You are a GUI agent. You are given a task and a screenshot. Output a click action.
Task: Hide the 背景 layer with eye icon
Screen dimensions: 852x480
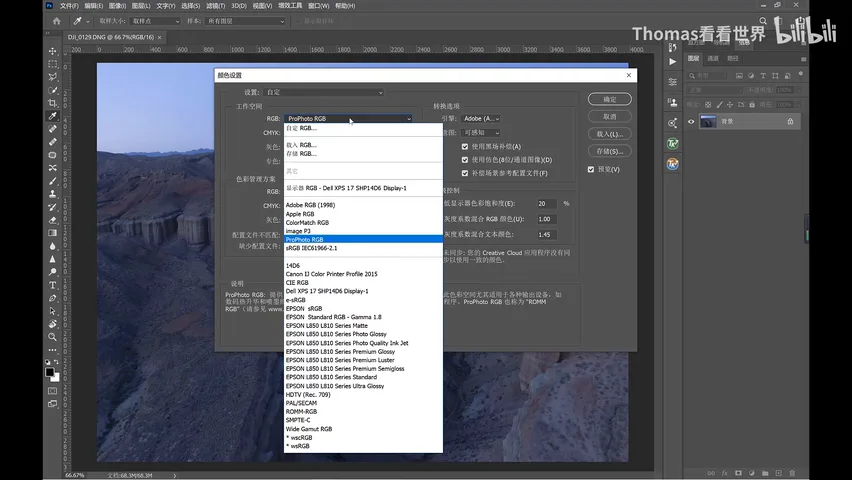click(691, 122)
